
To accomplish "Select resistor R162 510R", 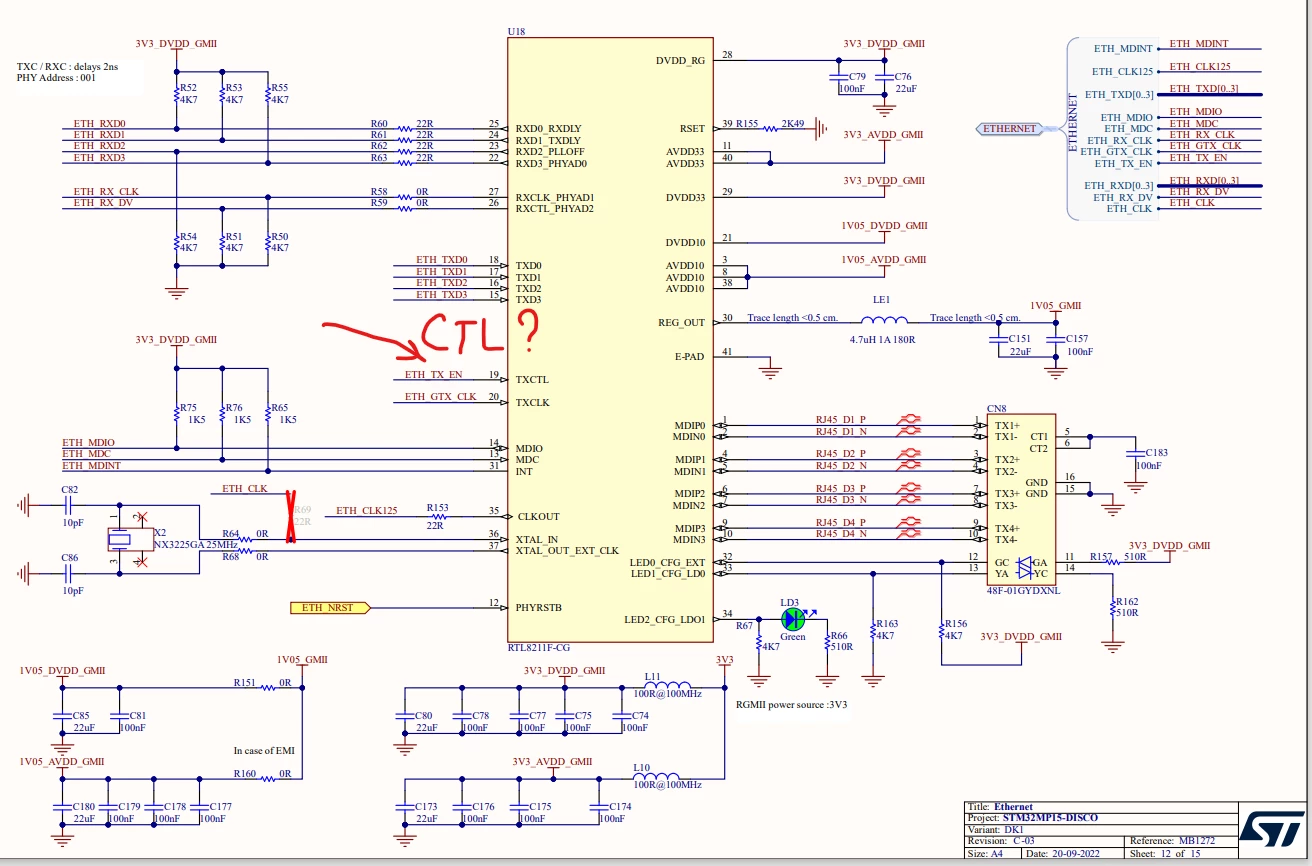I will [x=1112, y=608].
